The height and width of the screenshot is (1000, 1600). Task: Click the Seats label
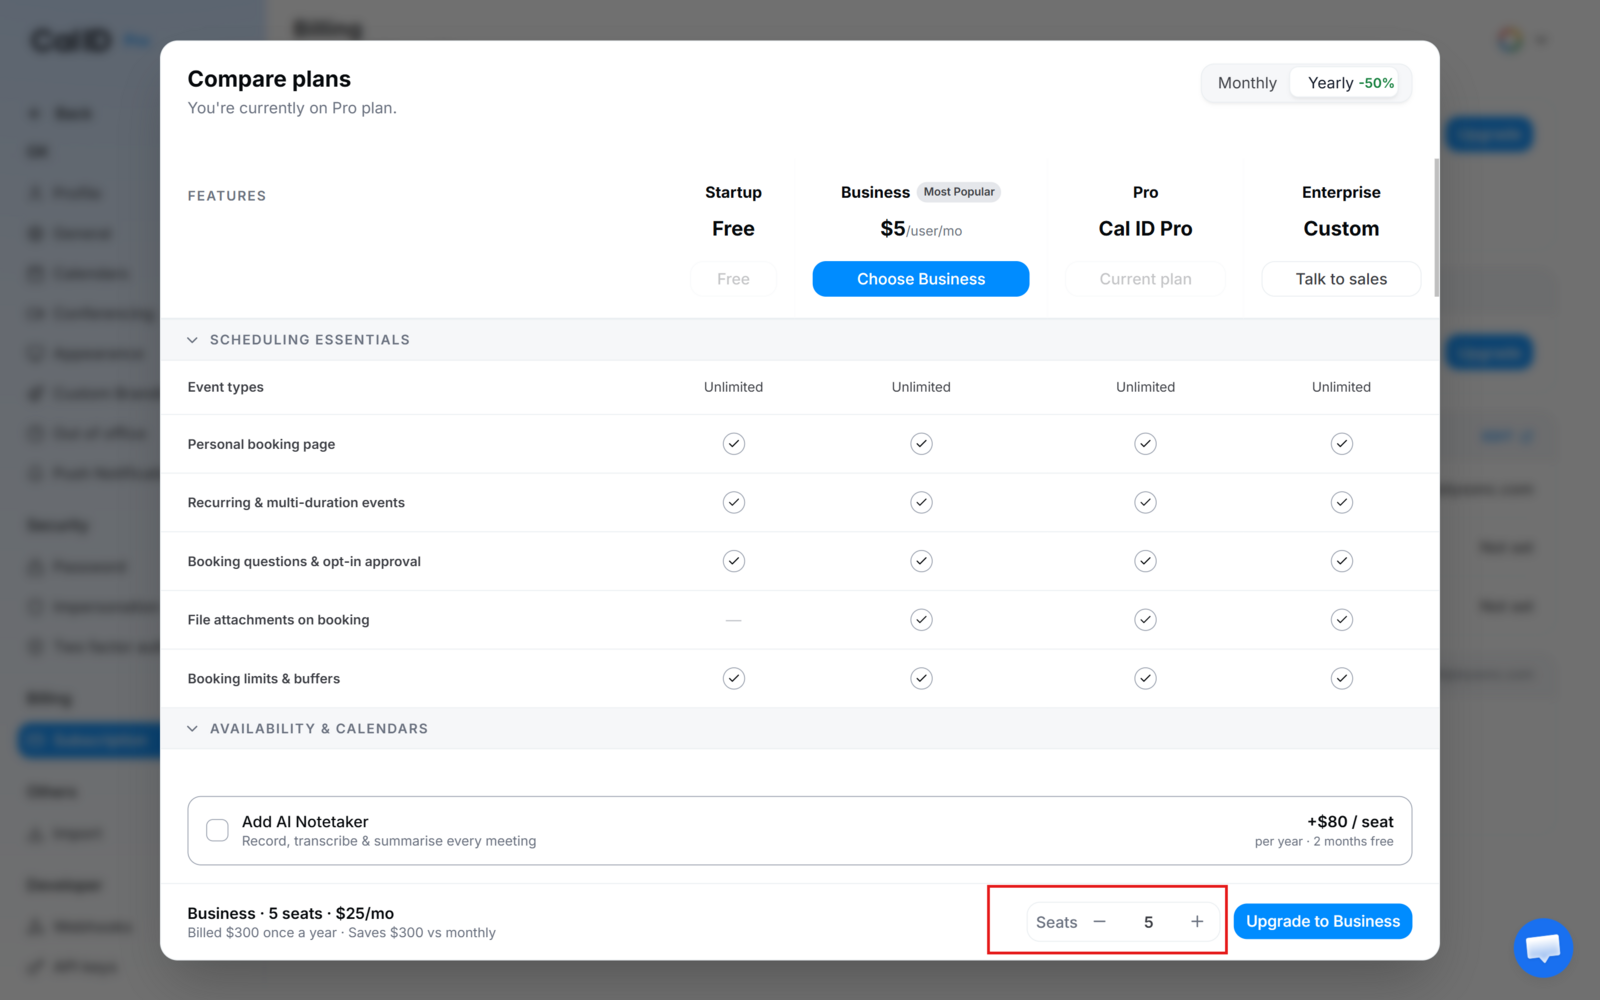1057,922
